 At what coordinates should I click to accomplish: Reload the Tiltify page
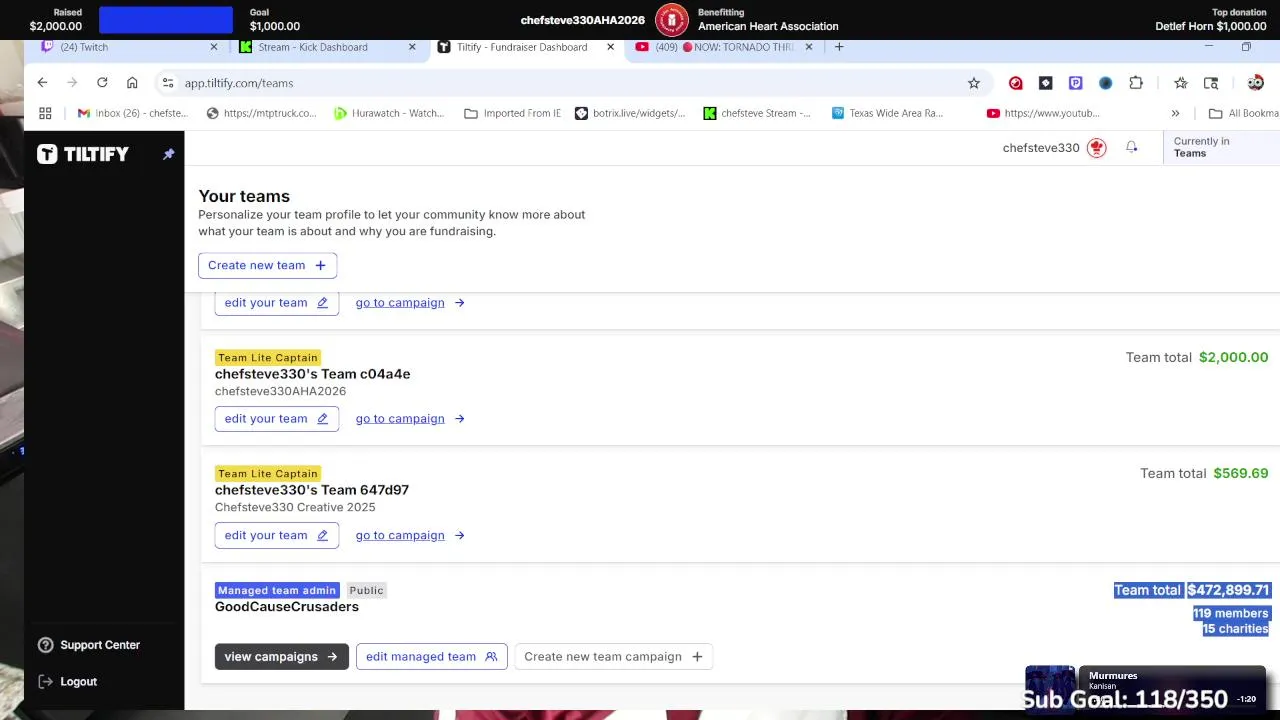(x=102, y=83)
